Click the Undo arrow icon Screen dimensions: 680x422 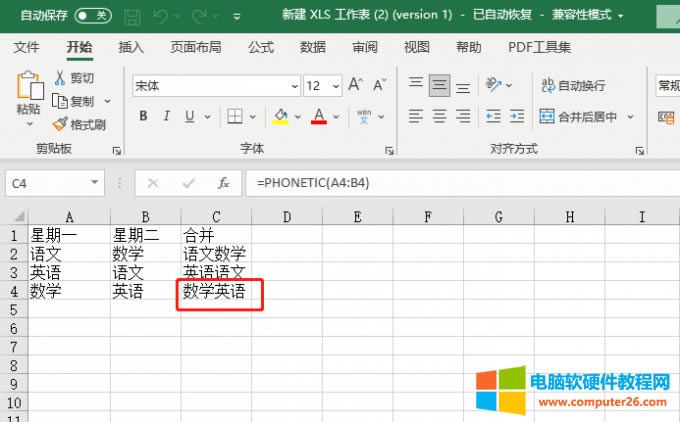click(161, 17)
